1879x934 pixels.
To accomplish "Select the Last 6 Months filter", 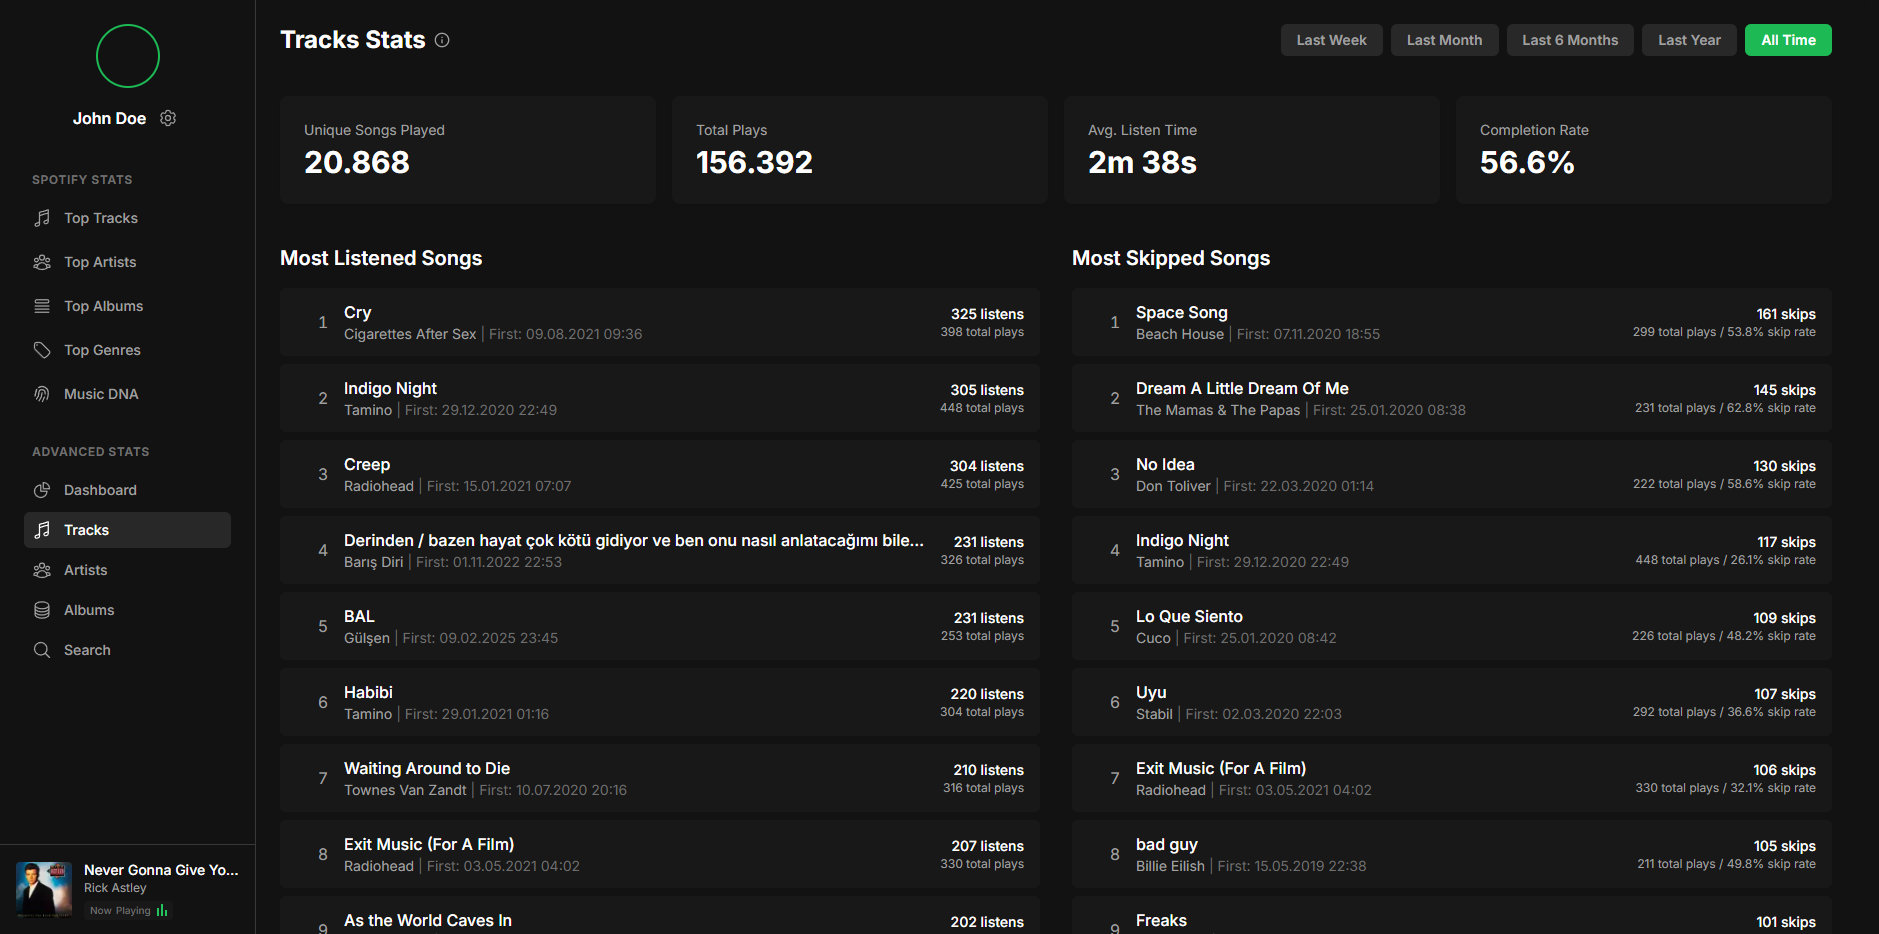I will [1569, 40].
